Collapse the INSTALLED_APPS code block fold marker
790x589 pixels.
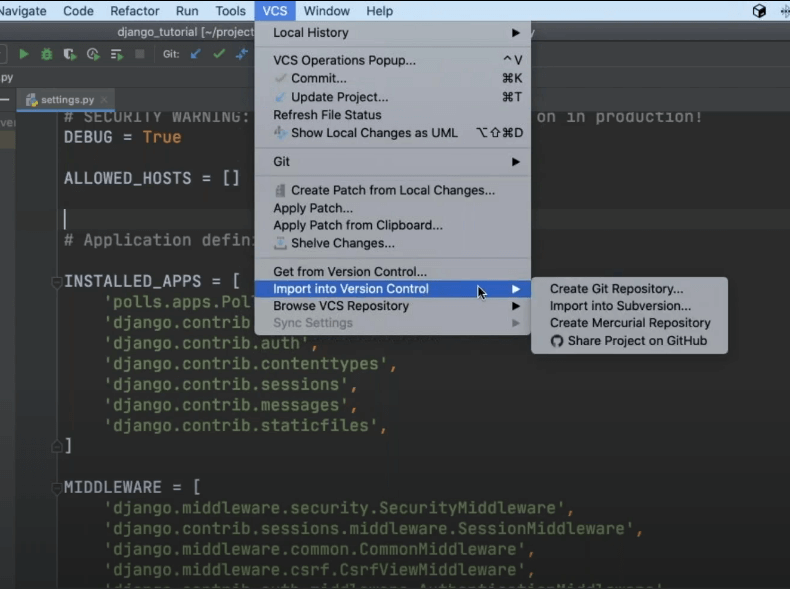point(56,282)
